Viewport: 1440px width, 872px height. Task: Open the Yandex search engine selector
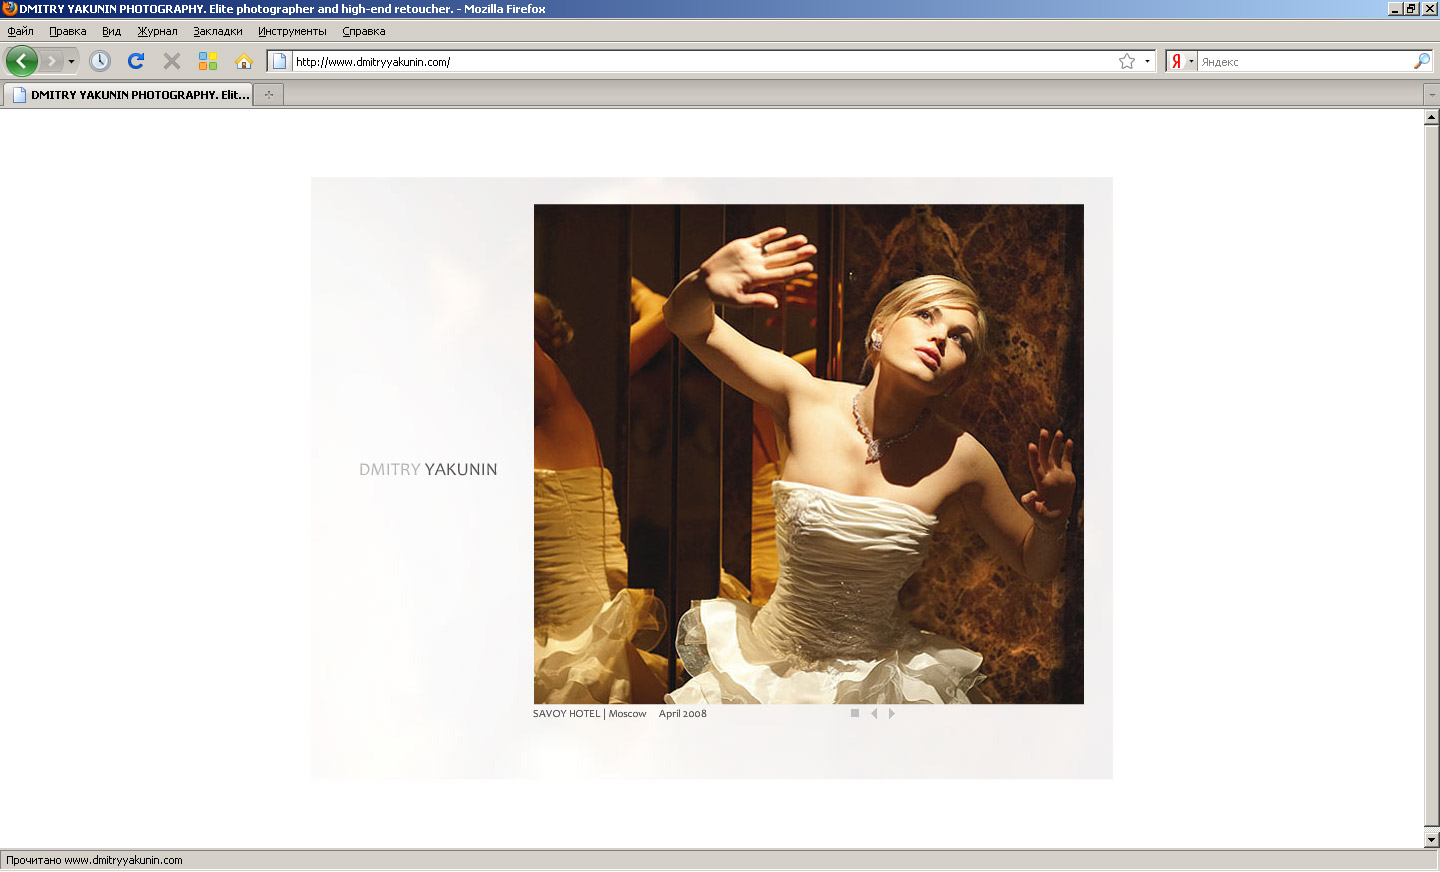1181,61
